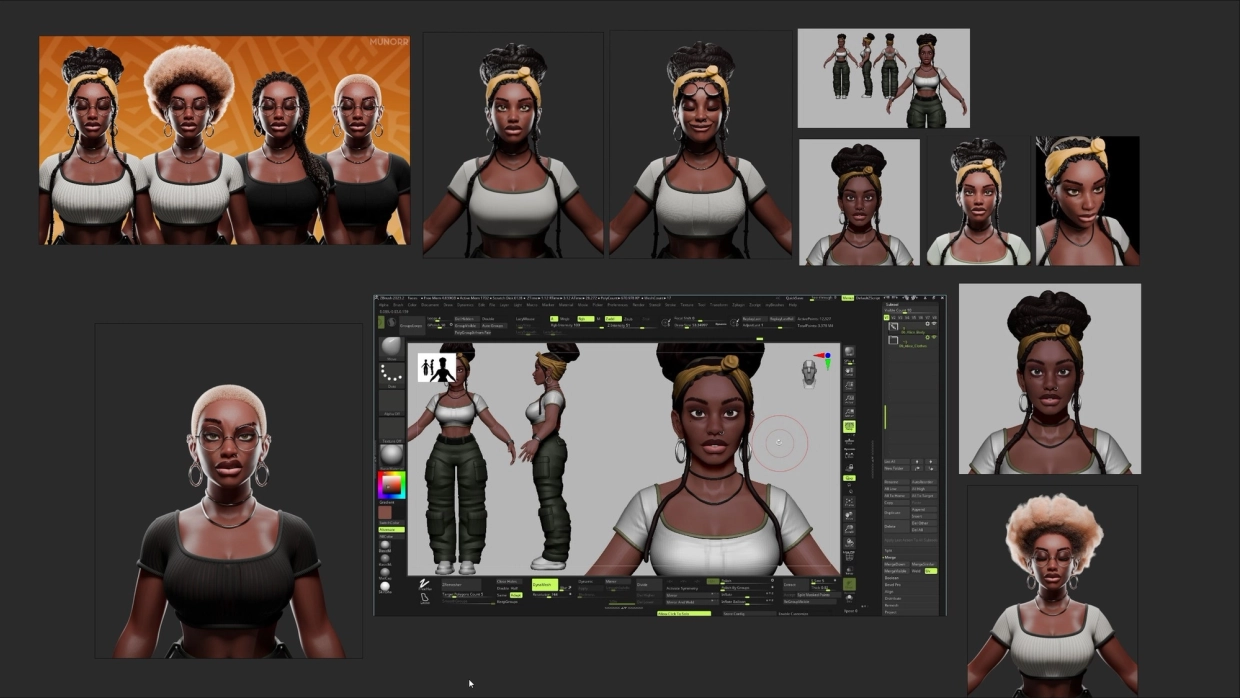Click the main color swatch below Gradient
This screenshot has height=698, width=1240.
385,513
